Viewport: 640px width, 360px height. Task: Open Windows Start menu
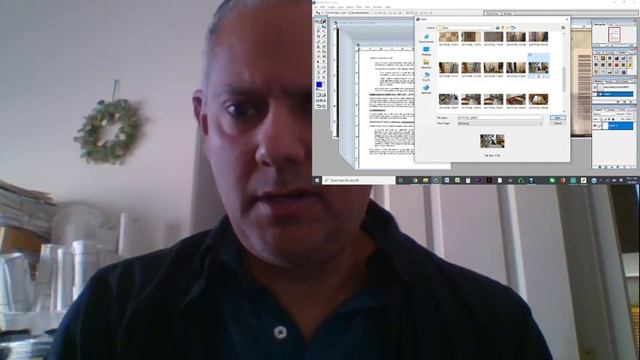317,180
